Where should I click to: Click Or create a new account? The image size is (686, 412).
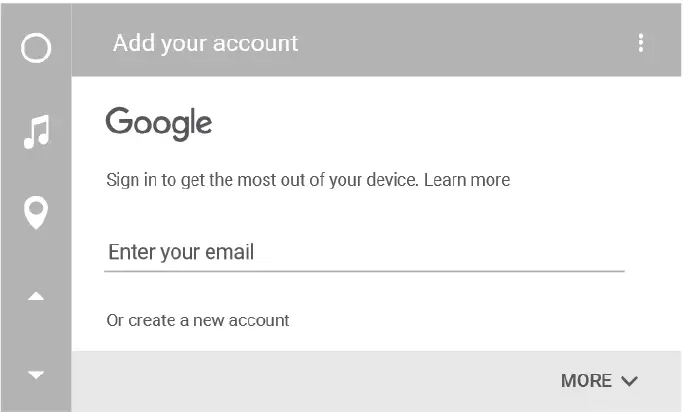198,321
